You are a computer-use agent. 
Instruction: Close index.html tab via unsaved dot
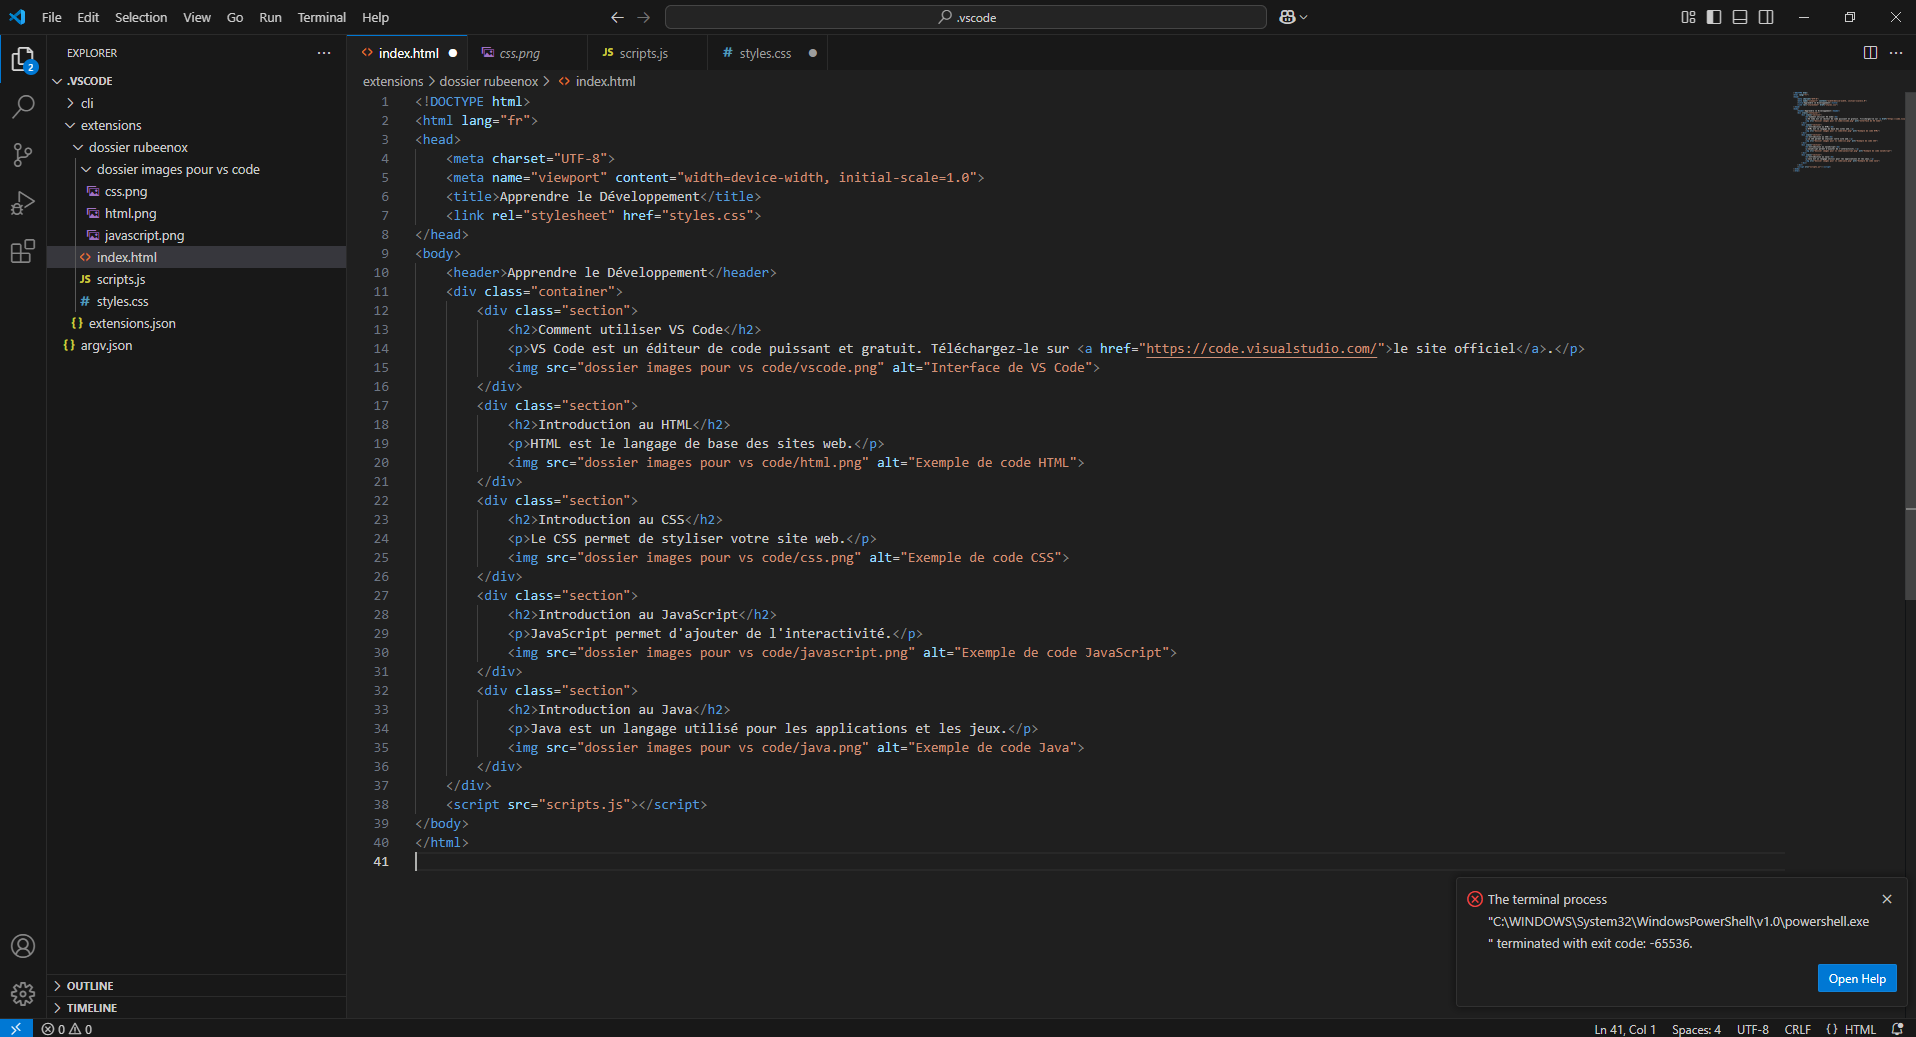(453, 53)
